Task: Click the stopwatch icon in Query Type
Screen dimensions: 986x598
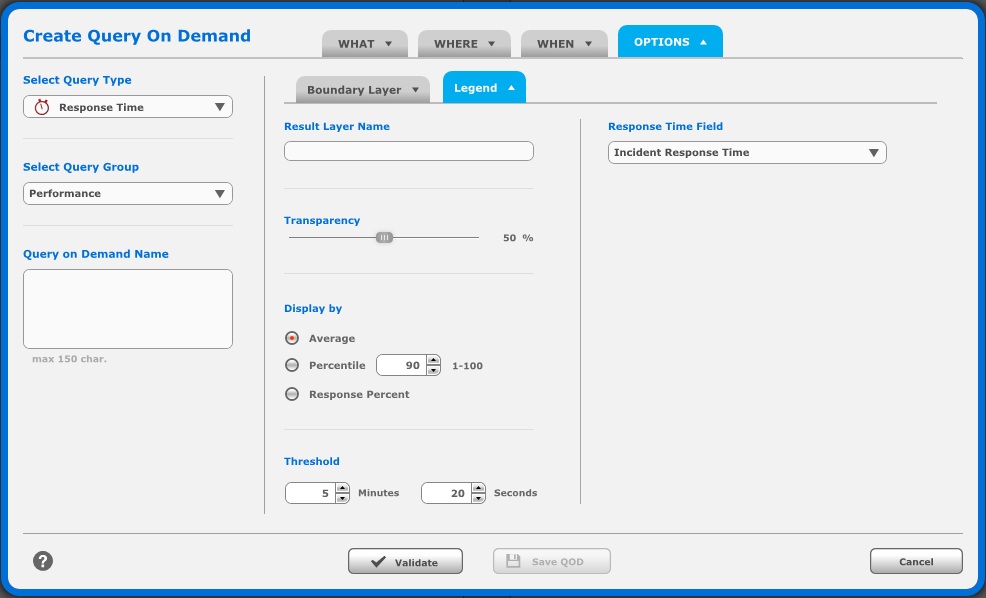Action: 41,107
